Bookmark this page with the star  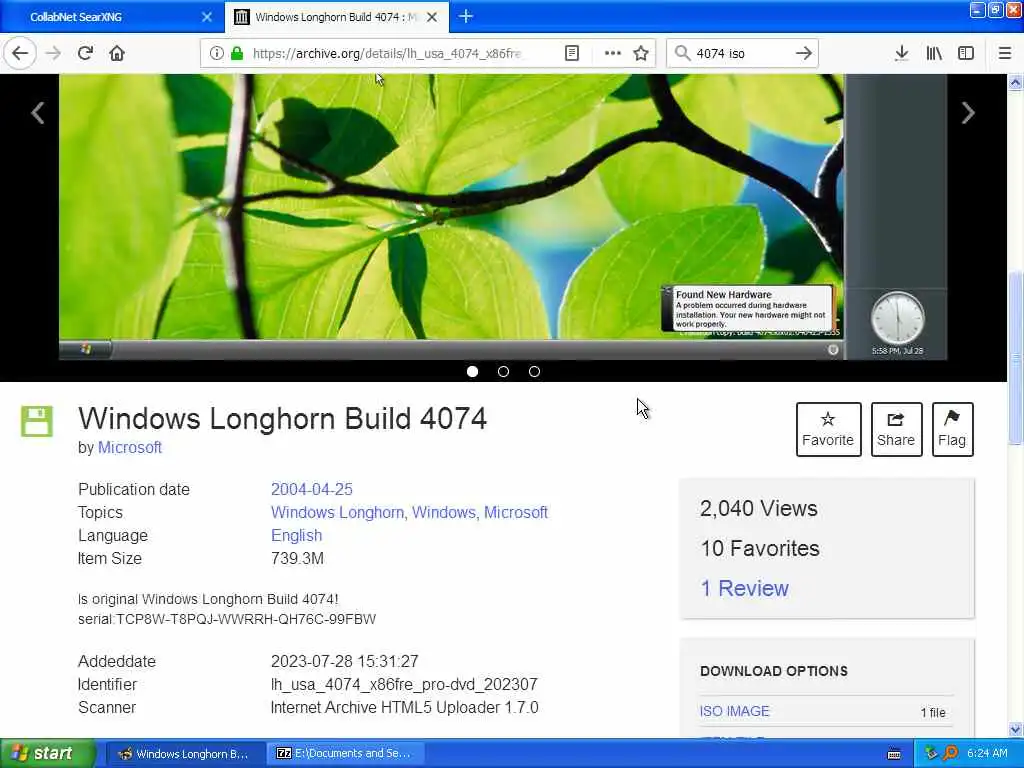click(x=641, y=53)
